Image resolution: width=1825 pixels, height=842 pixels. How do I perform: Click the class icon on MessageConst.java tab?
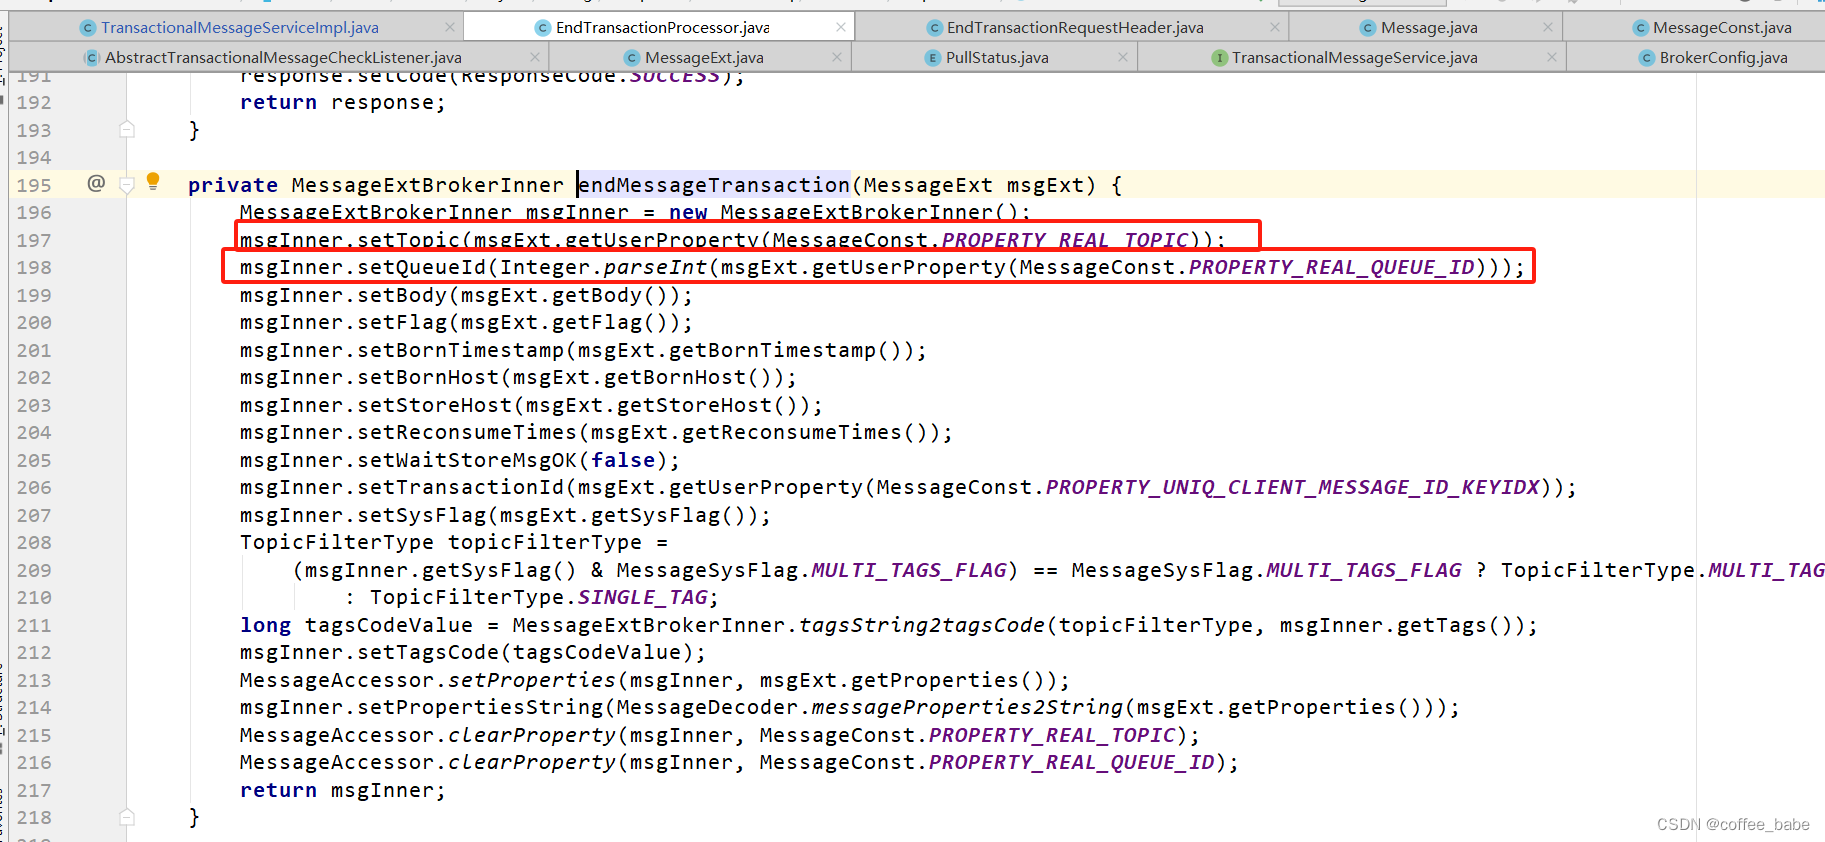coord(1640,28)
